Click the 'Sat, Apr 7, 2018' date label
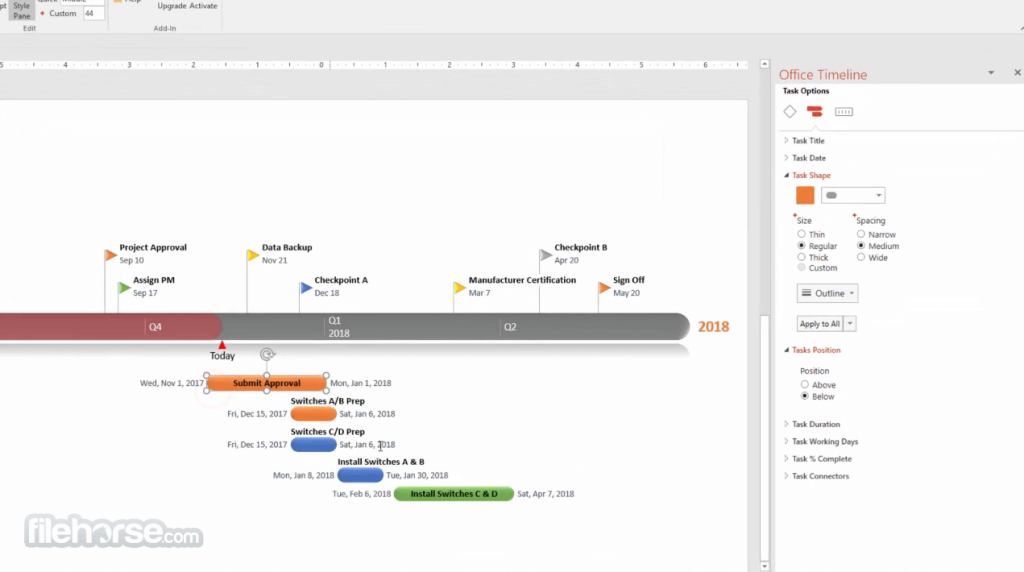 545,494
